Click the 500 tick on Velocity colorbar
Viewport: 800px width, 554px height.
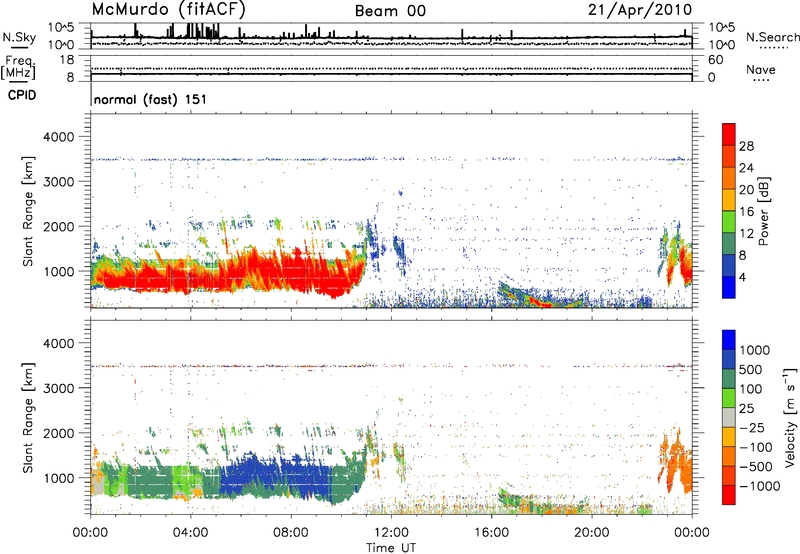(x=751, y=370)
